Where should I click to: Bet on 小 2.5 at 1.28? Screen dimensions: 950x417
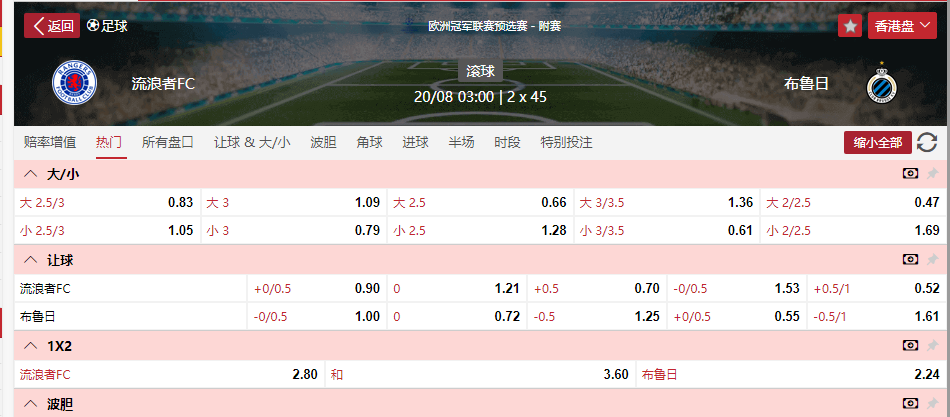(x=480, y=230)
